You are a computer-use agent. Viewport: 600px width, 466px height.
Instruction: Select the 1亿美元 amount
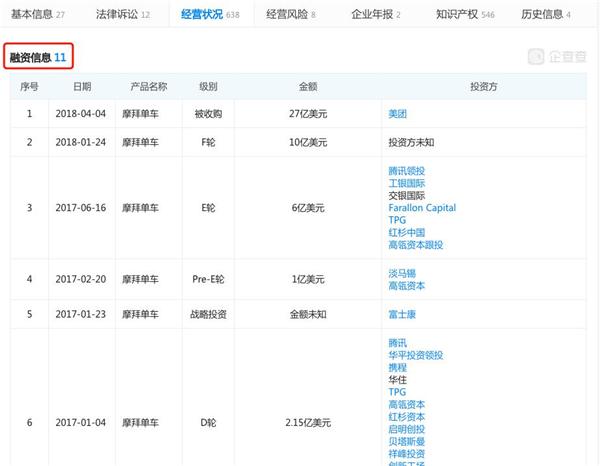click(x=308, y=279)
